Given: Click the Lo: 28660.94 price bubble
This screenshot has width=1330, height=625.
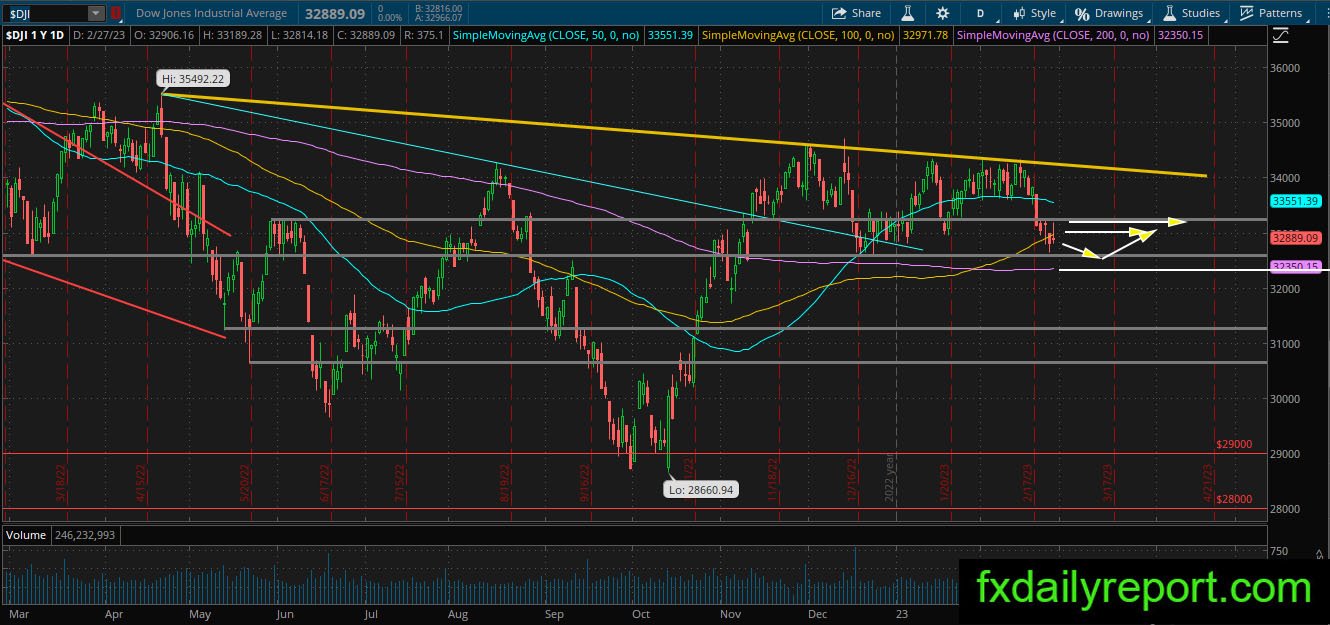Looking at the screenshot, I should [702, 490].
